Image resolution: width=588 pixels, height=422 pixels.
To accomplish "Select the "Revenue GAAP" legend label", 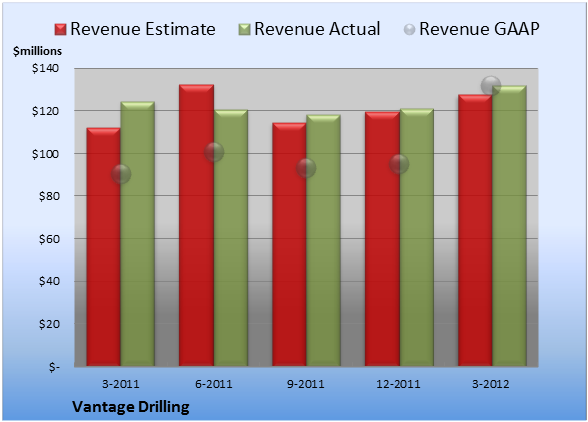I will [x=479, y=29].
